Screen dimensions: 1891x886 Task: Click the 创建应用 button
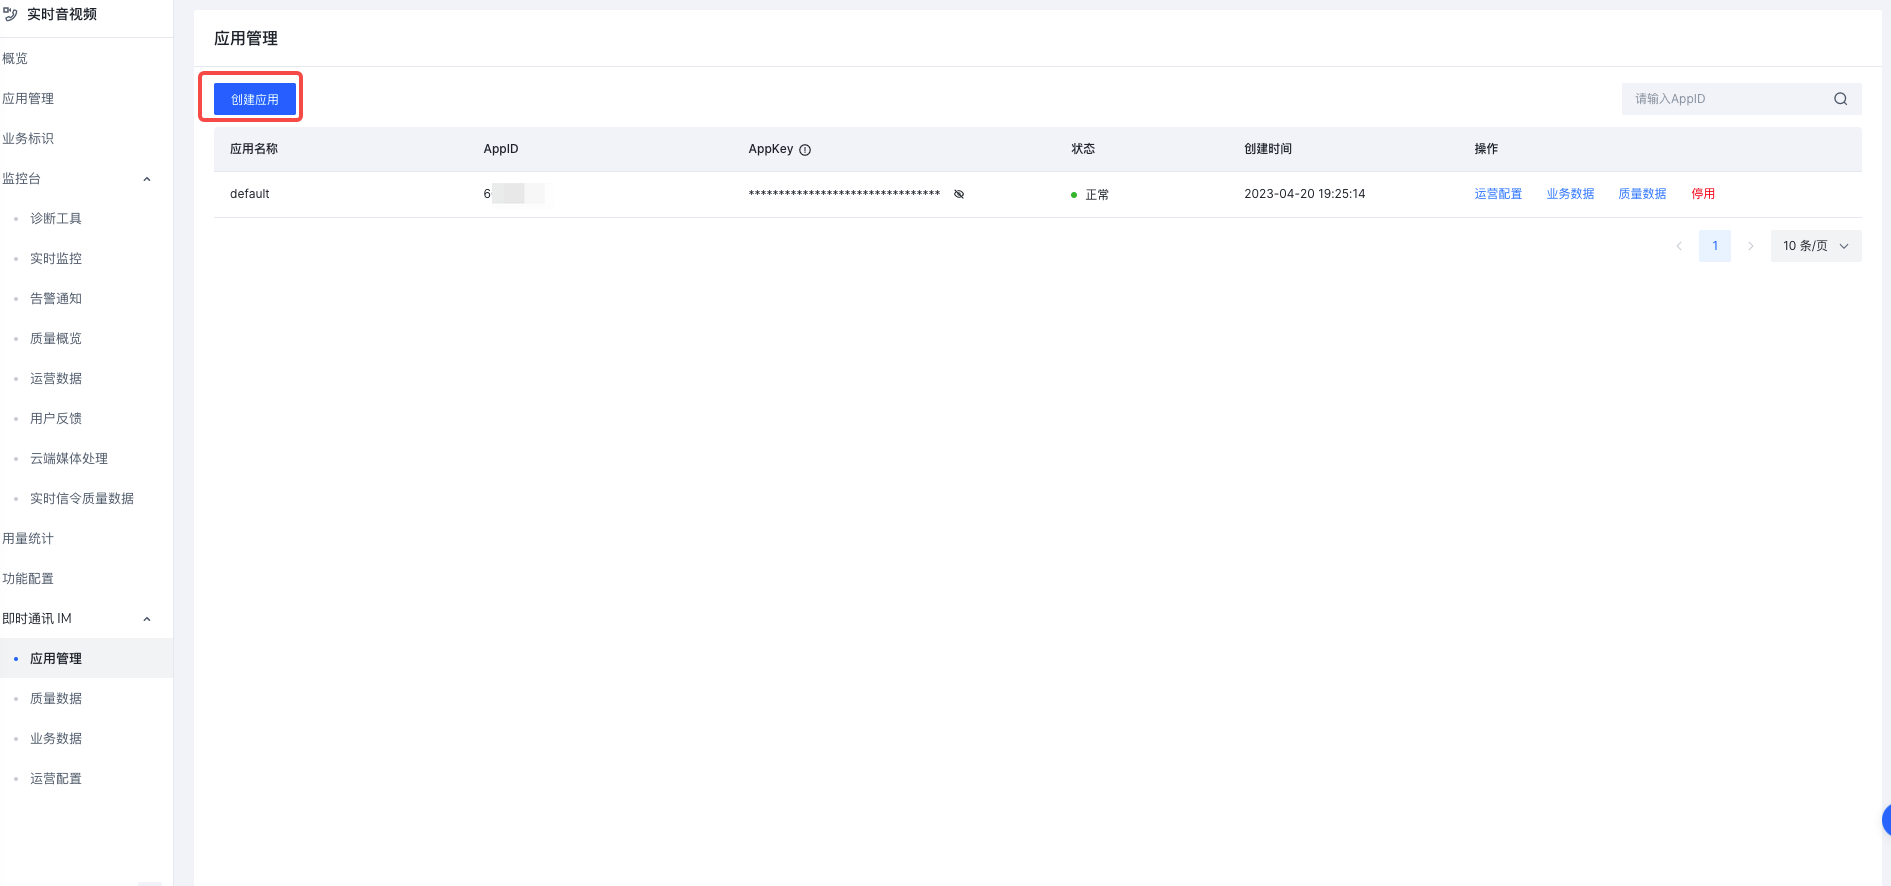[255, 100]
